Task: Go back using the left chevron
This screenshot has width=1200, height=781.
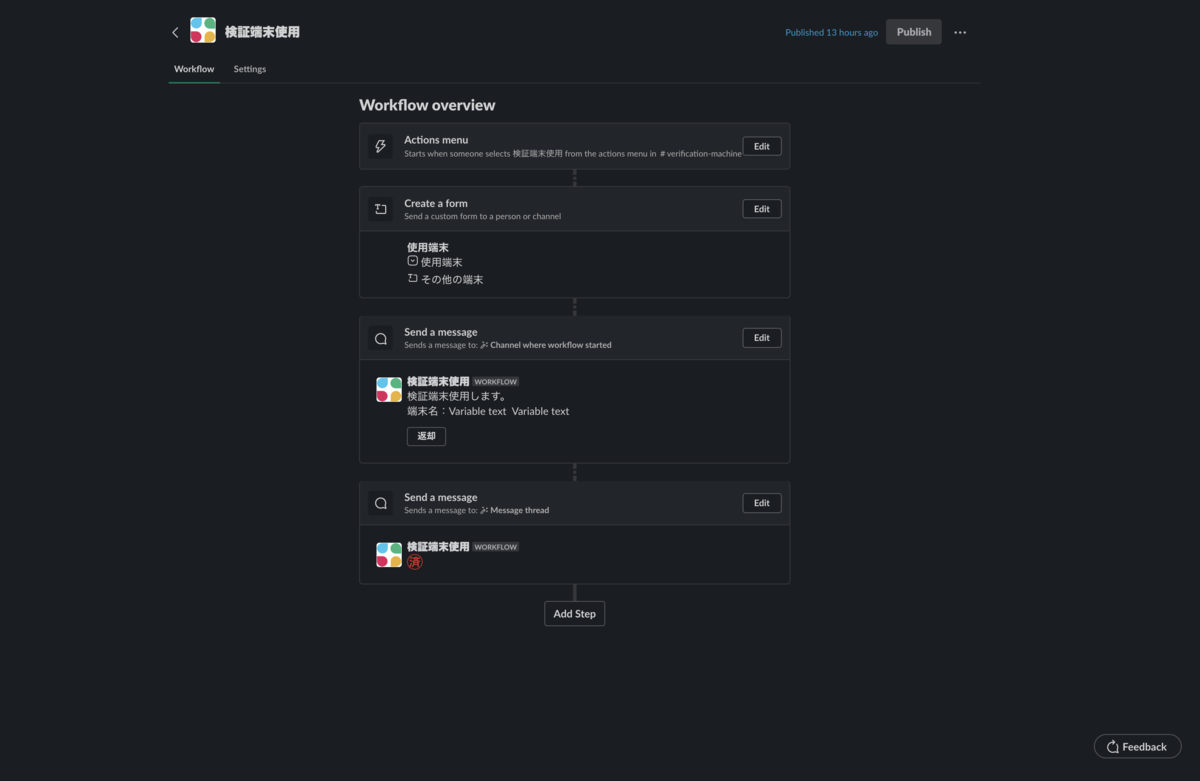Action: pos(175,32)
